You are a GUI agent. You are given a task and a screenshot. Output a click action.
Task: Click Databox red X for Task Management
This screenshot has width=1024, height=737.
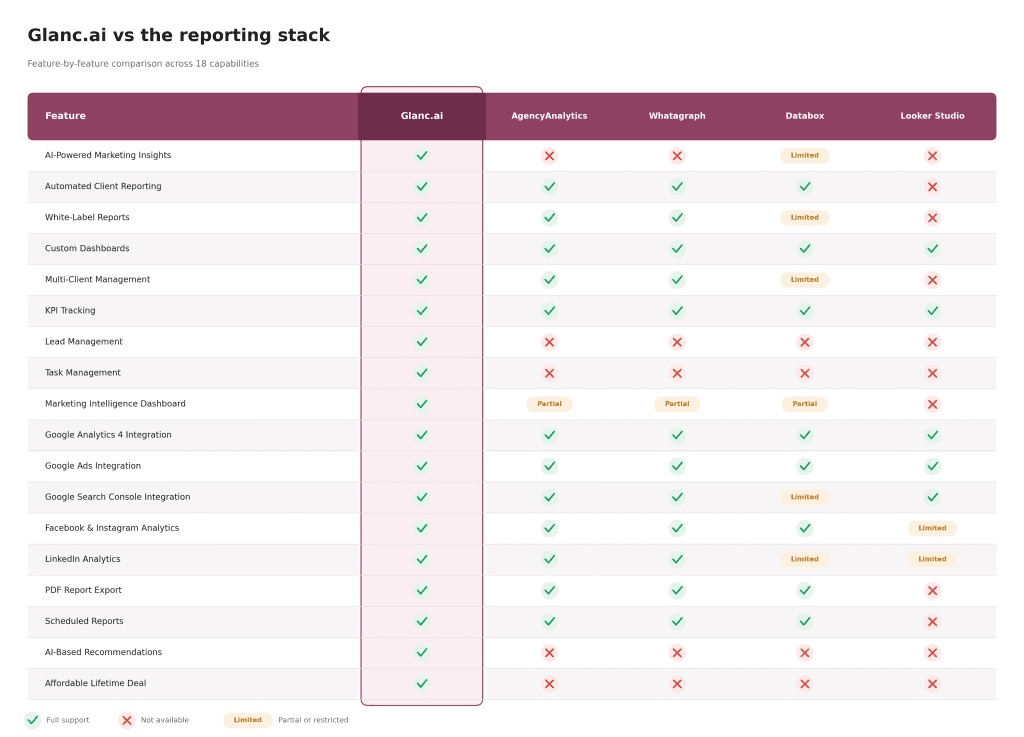[x=805, y=373]
